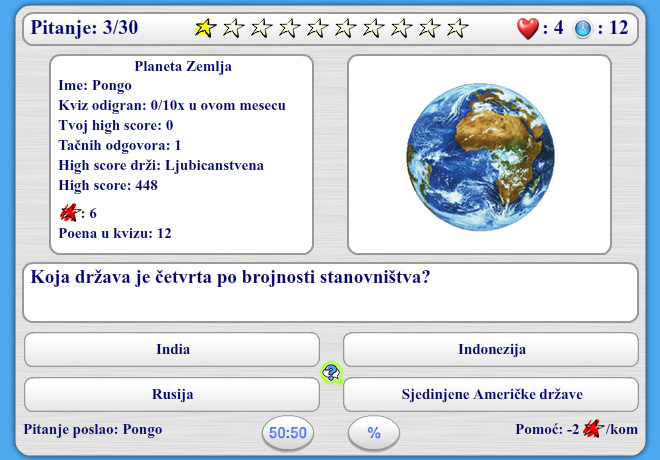
Task: Click Tvoj high score: 0
Action: coord(116,125)
